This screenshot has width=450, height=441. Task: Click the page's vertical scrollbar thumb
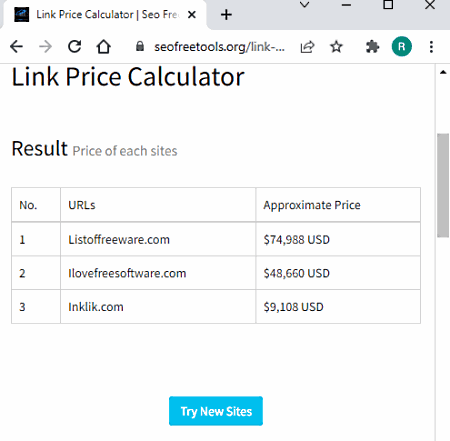pos(443,185)
